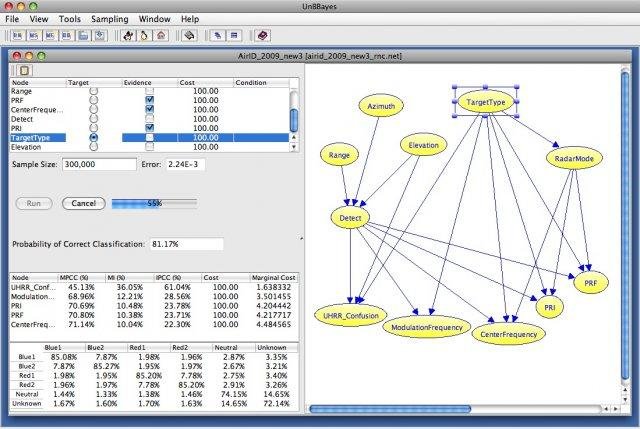Click the toolbar icon left of the penguin
640x429 pixels.
(128, 36)
